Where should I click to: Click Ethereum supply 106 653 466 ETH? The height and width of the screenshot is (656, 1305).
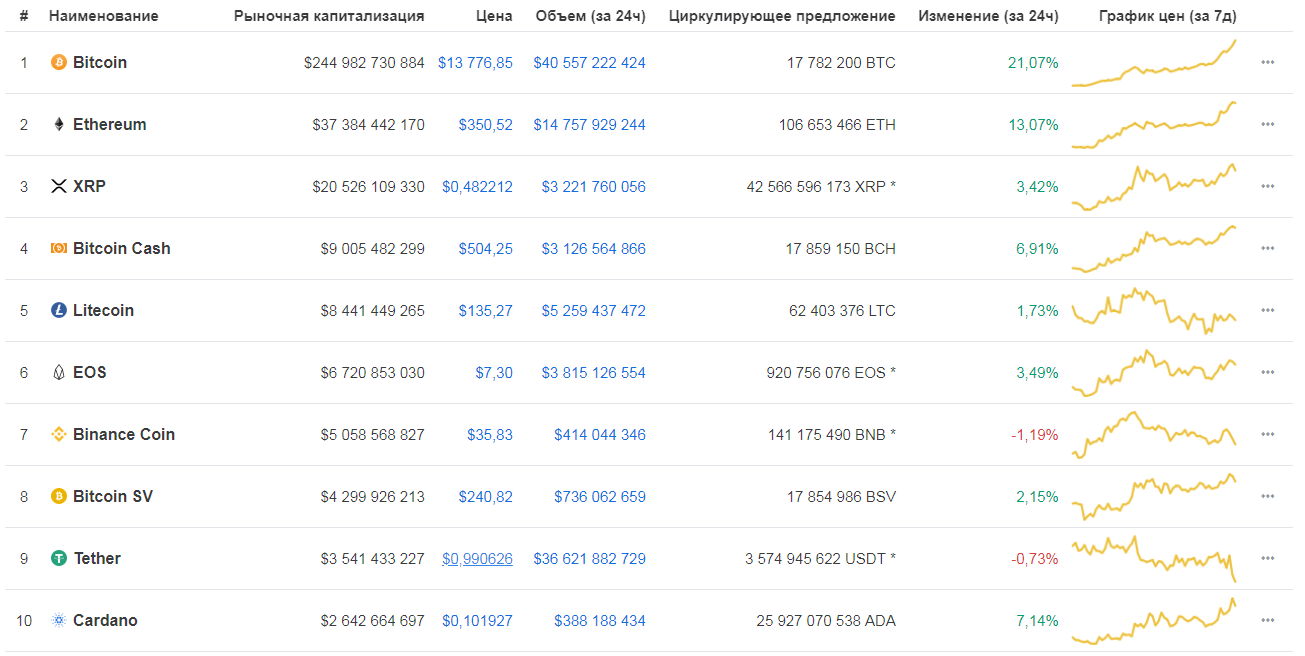tap(837, 124)
